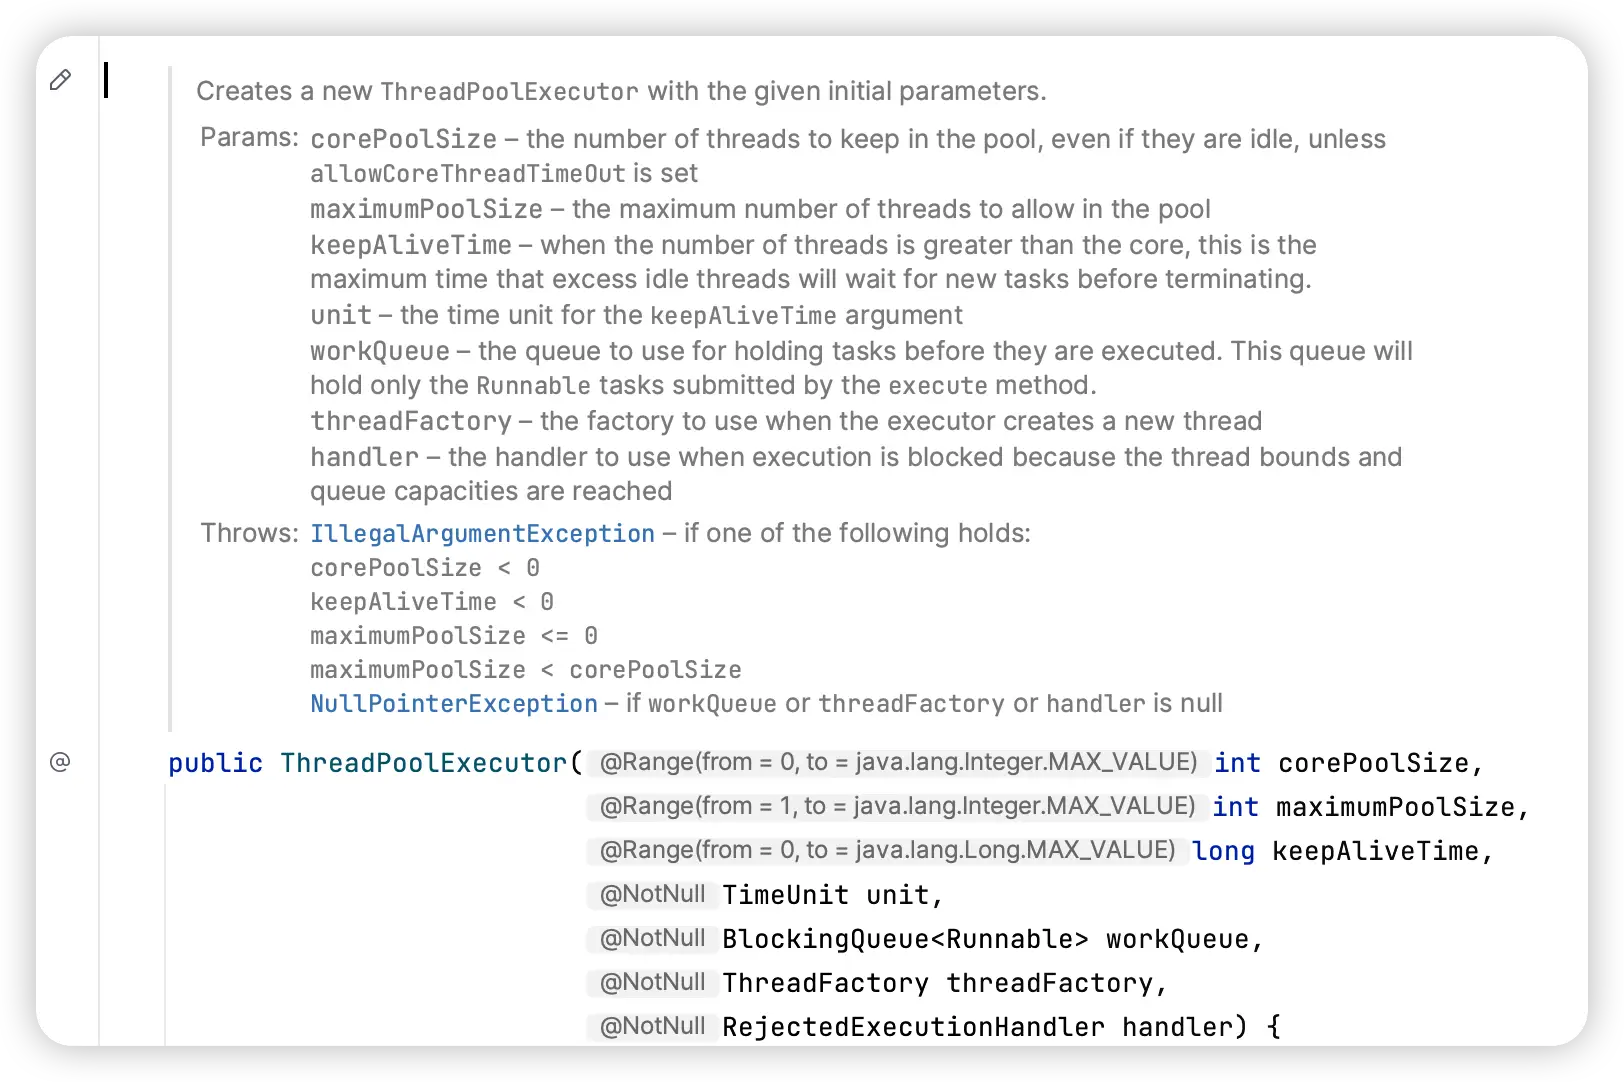Click the @NotNull hint before TimeUnit

[652, 894]
